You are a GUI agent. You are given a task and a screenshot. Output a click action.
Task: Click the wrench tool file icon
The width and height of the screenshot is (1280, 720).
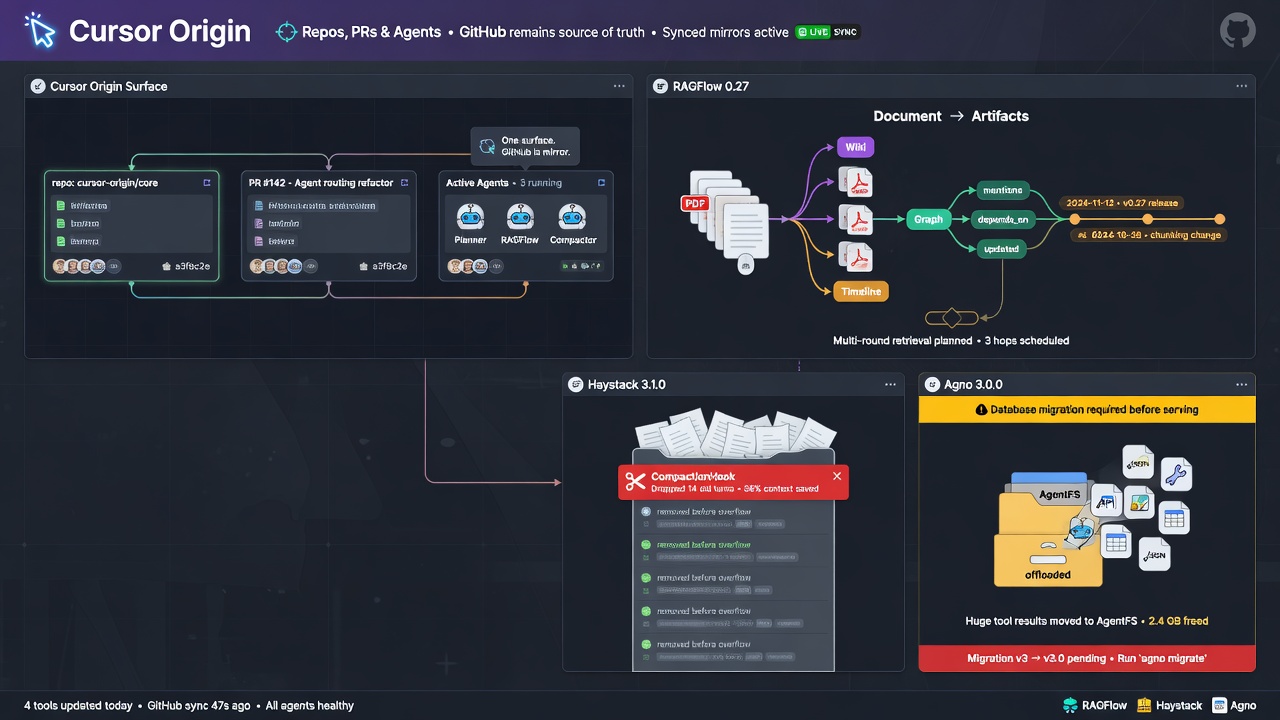tap(1176, 473)
